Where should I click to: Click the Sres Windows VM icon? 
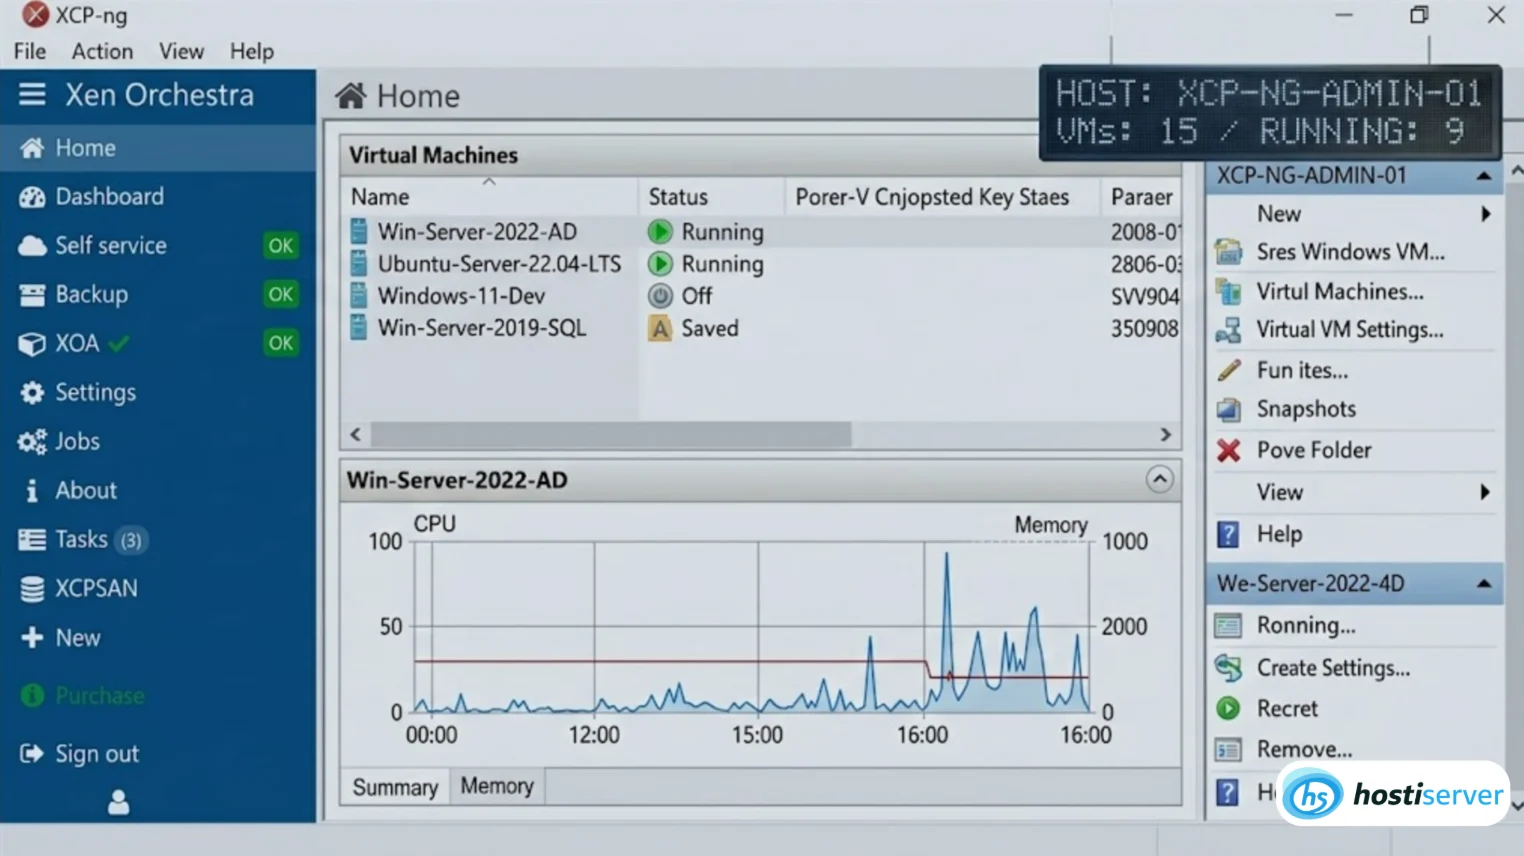[x=1229, y=252]
